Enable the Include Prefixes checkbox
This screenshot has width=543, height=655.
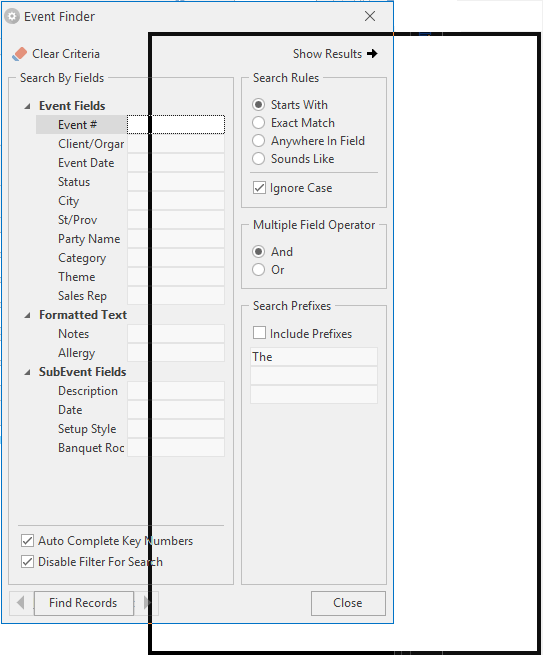pos(259,333)
